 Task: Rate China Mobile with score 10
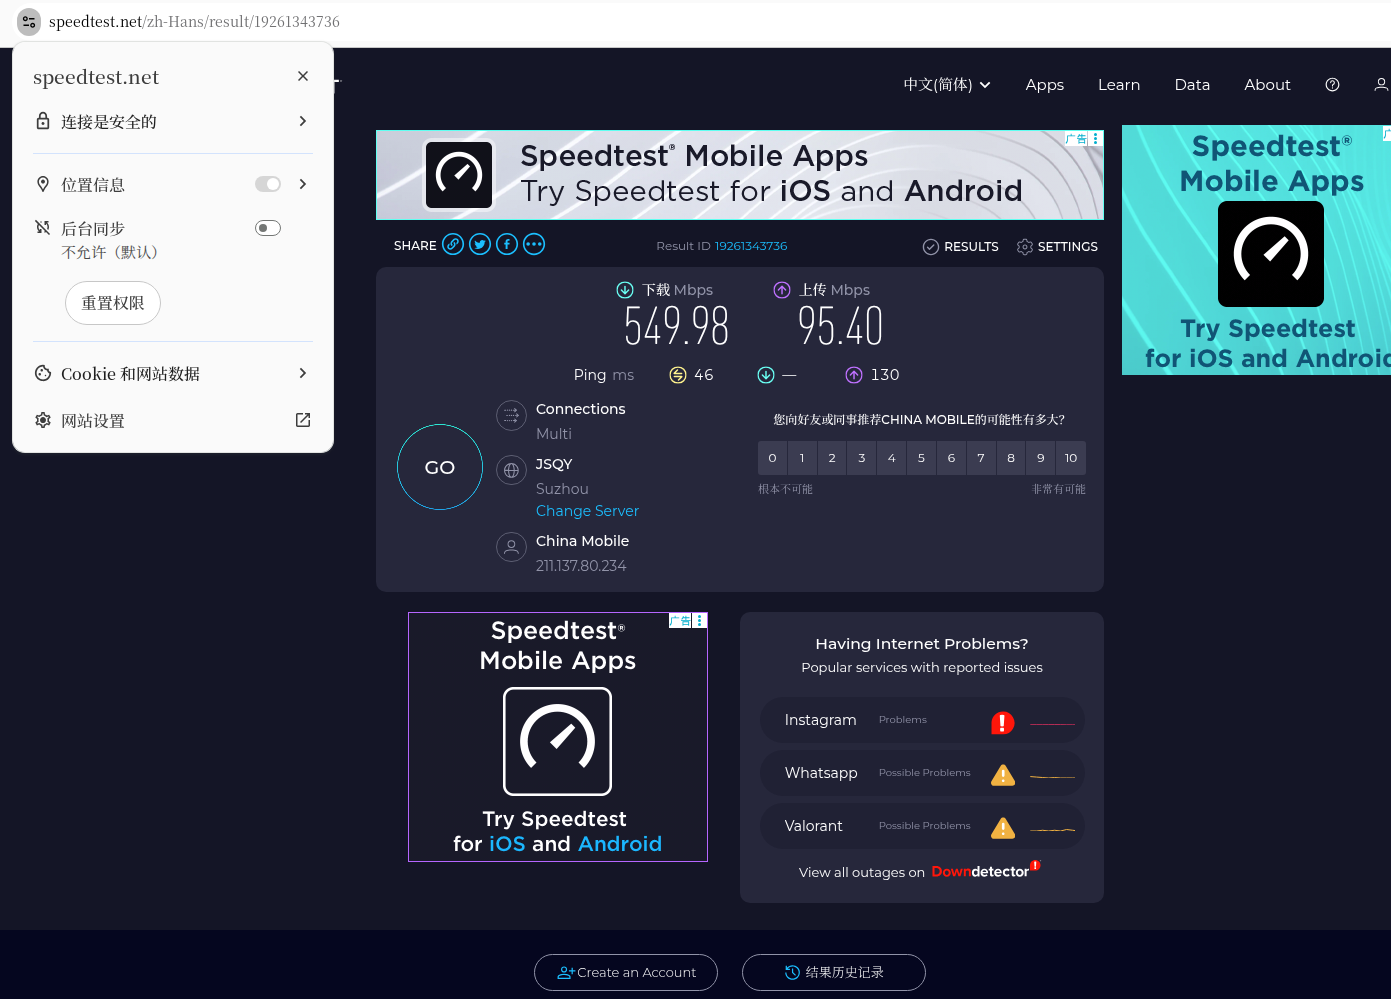1071,458
